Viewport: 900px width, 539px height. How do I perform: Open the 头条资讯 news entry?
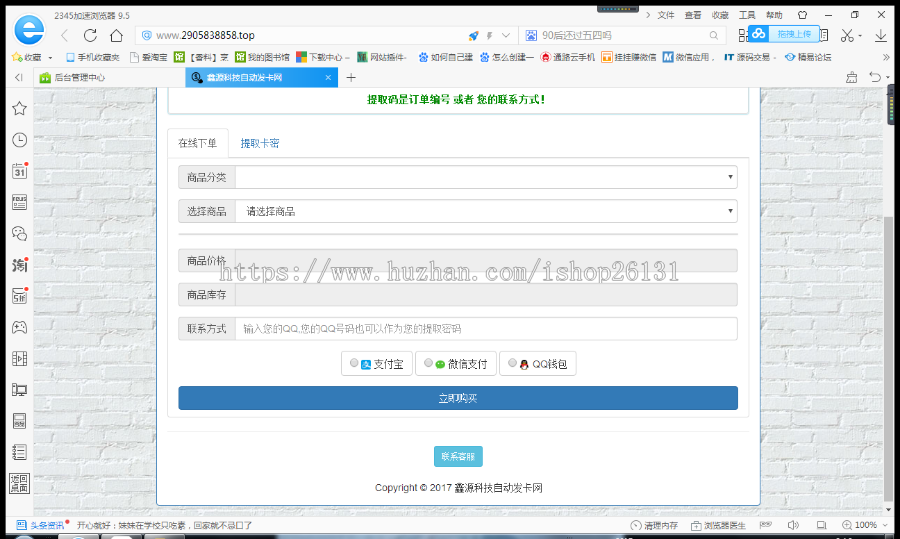40,525
